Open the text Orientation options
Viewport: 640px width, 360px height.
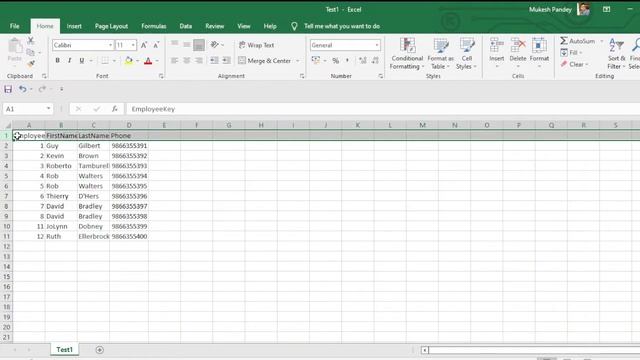tap(215, 44)
